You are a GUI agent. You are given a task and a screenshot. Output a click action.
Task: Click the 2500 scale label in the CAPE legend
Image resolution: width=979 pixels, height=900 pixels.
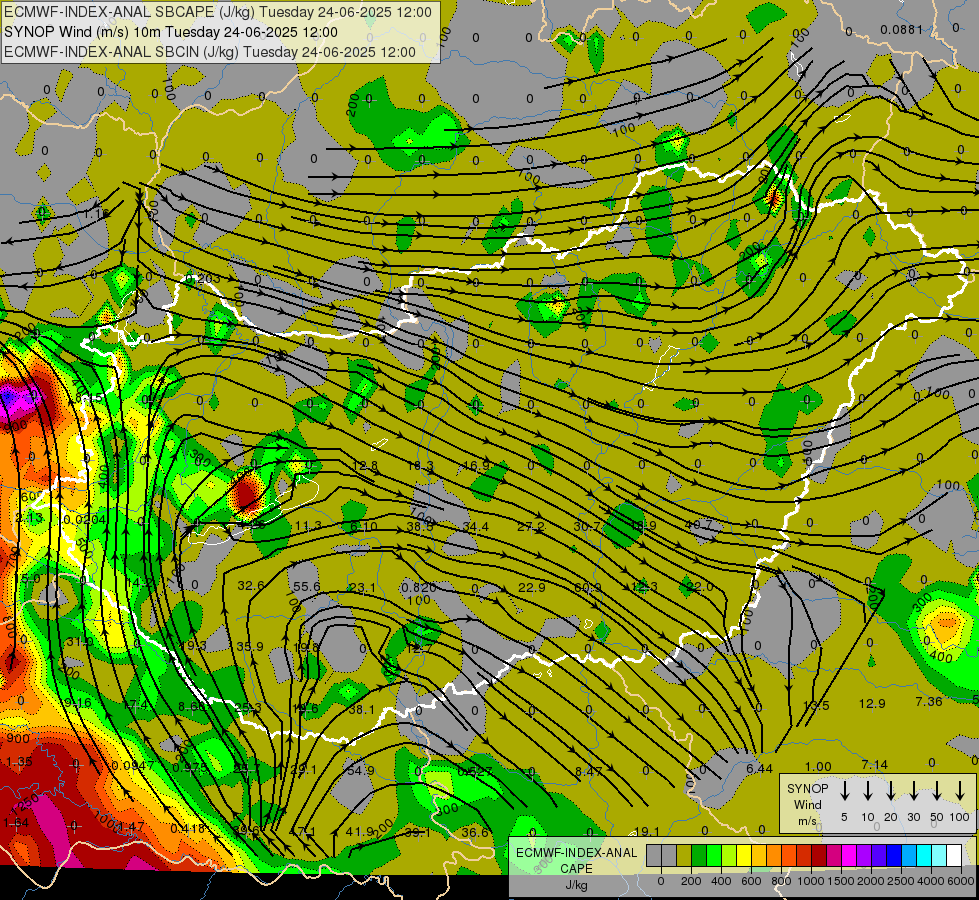[x=901, y=881]
